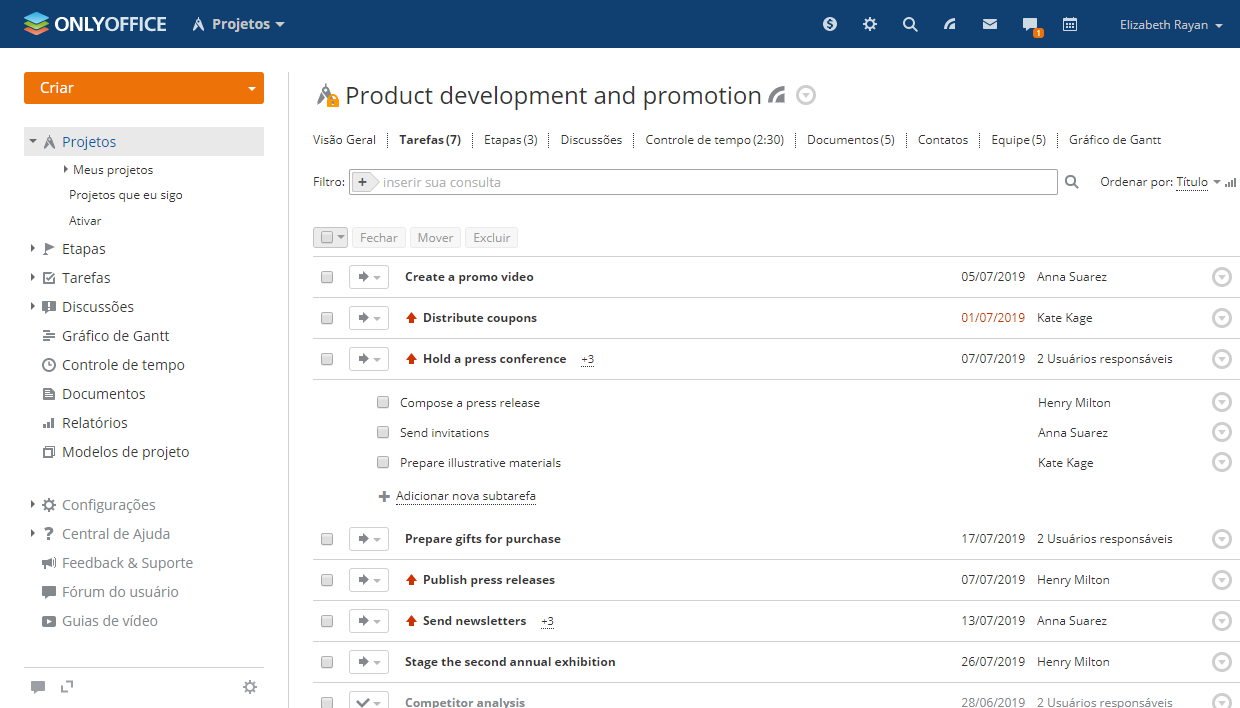The width and height of the screenshot is (1240, 708).
Task: Click the header search magnifier icon
Action: click(x=910, y=25)
